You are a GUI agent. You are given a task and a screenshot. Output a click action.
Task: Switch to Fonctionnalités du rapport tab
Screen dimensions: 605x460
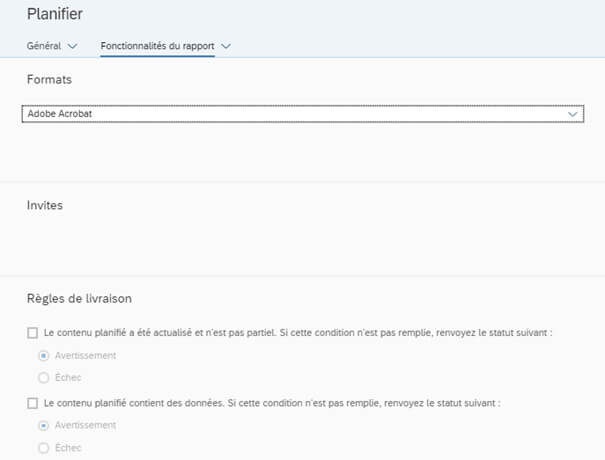157,46
